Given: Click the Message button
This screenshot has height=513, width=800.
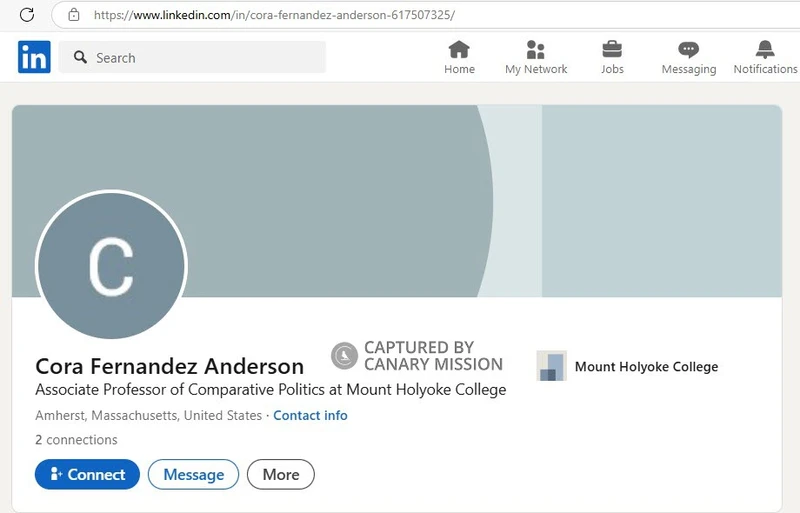Looking at the screenshot, I should point(193,474).
